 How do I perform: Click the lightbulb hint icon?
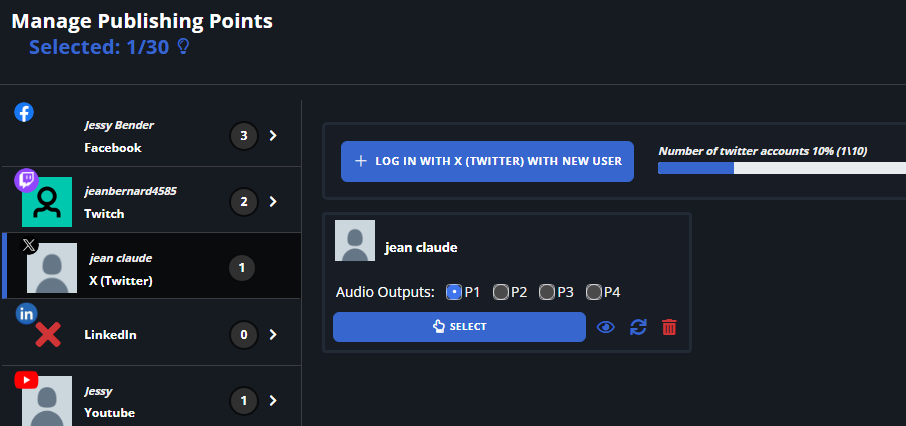click(x=183, y=47)
